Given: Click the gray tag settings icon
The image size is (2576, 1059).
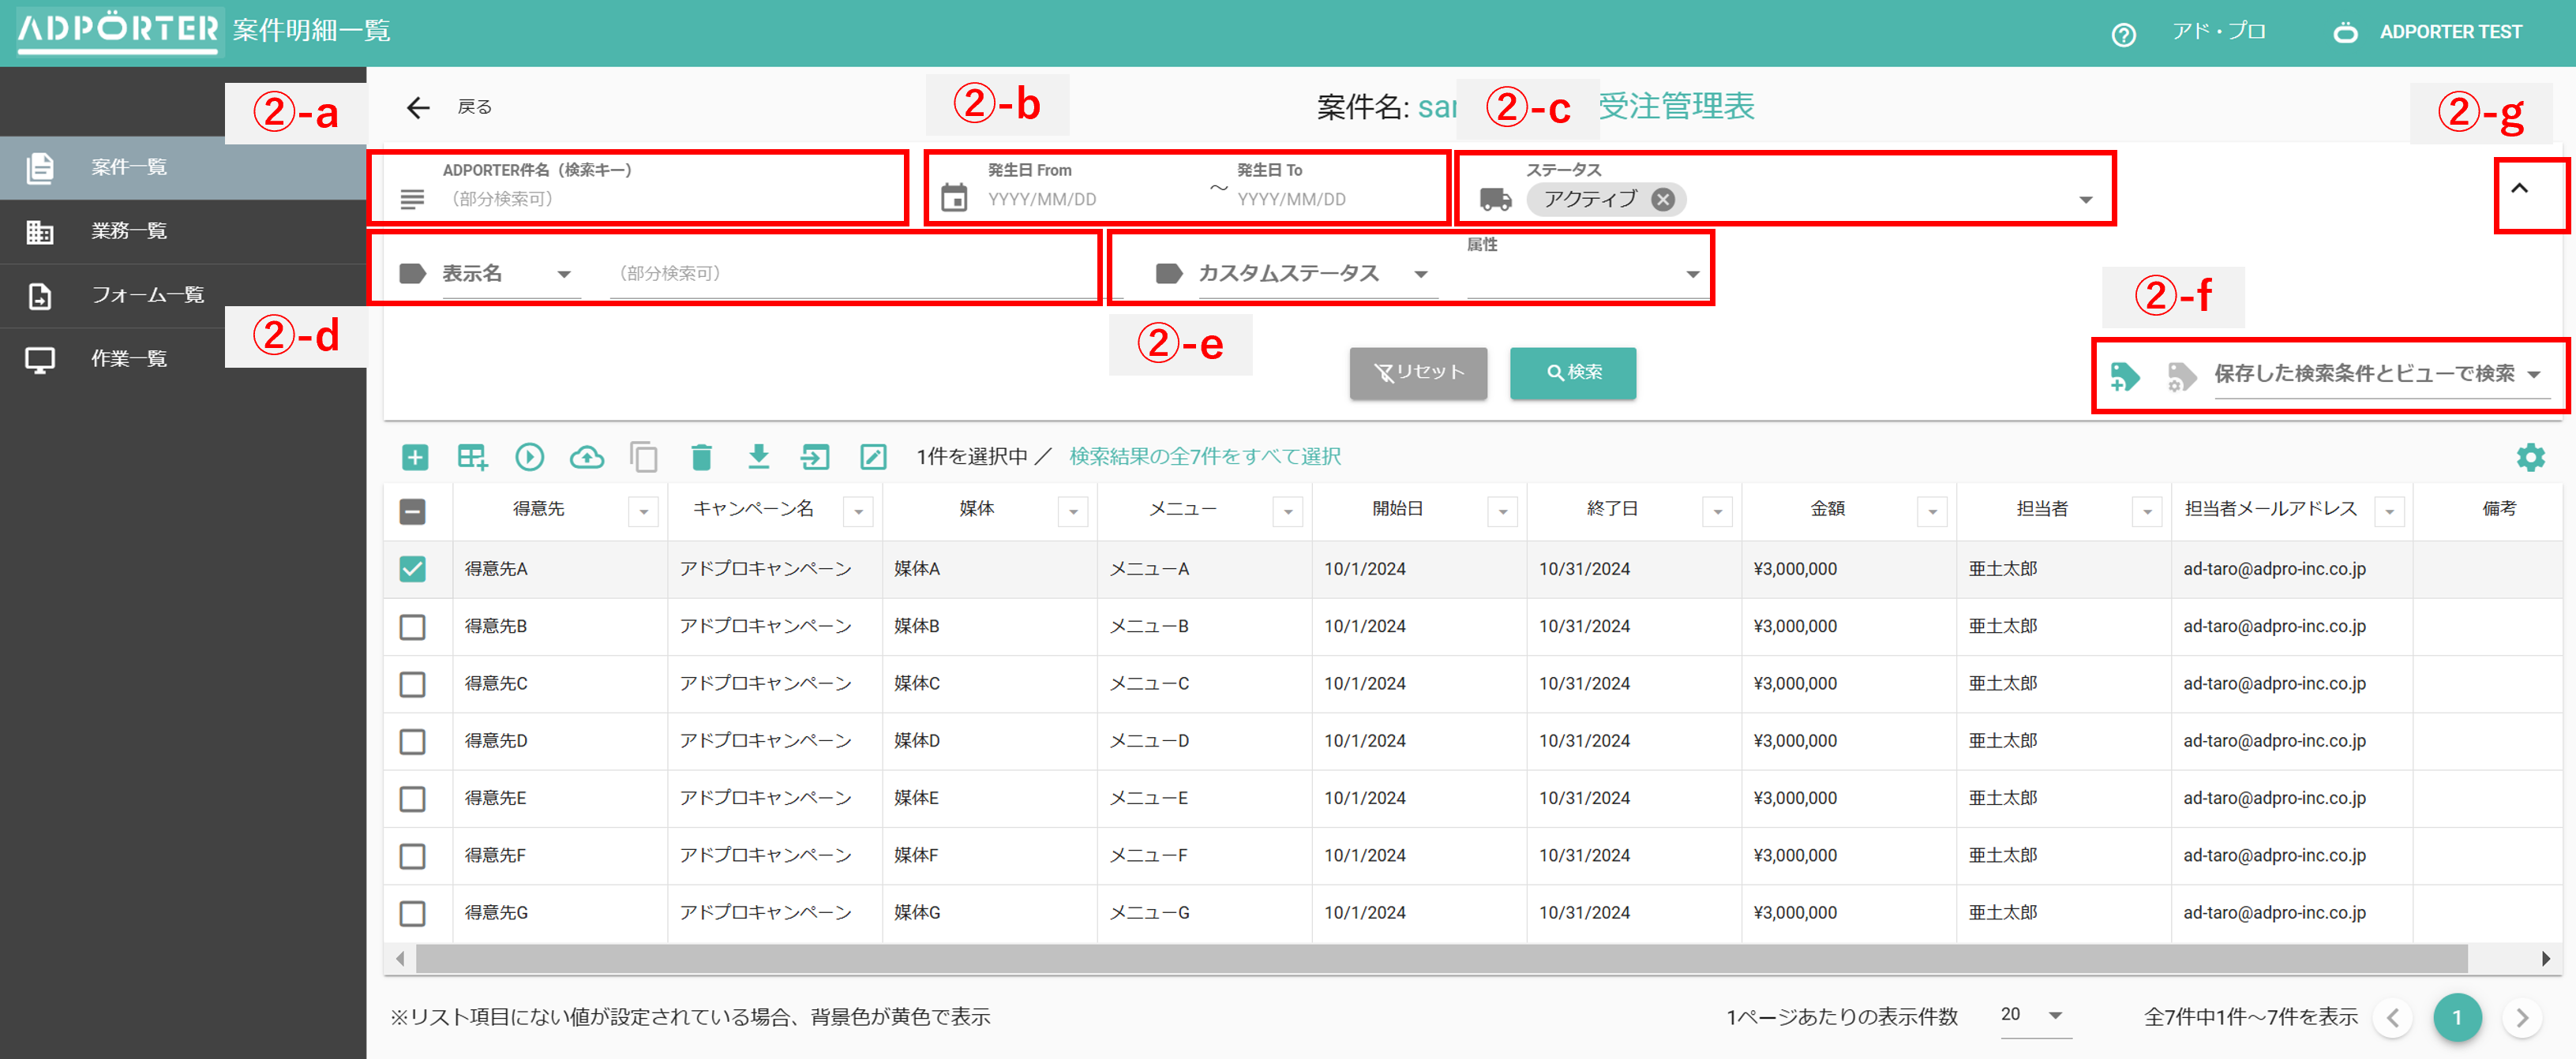Looking at the screenshot, I should tap(2181, 376).
